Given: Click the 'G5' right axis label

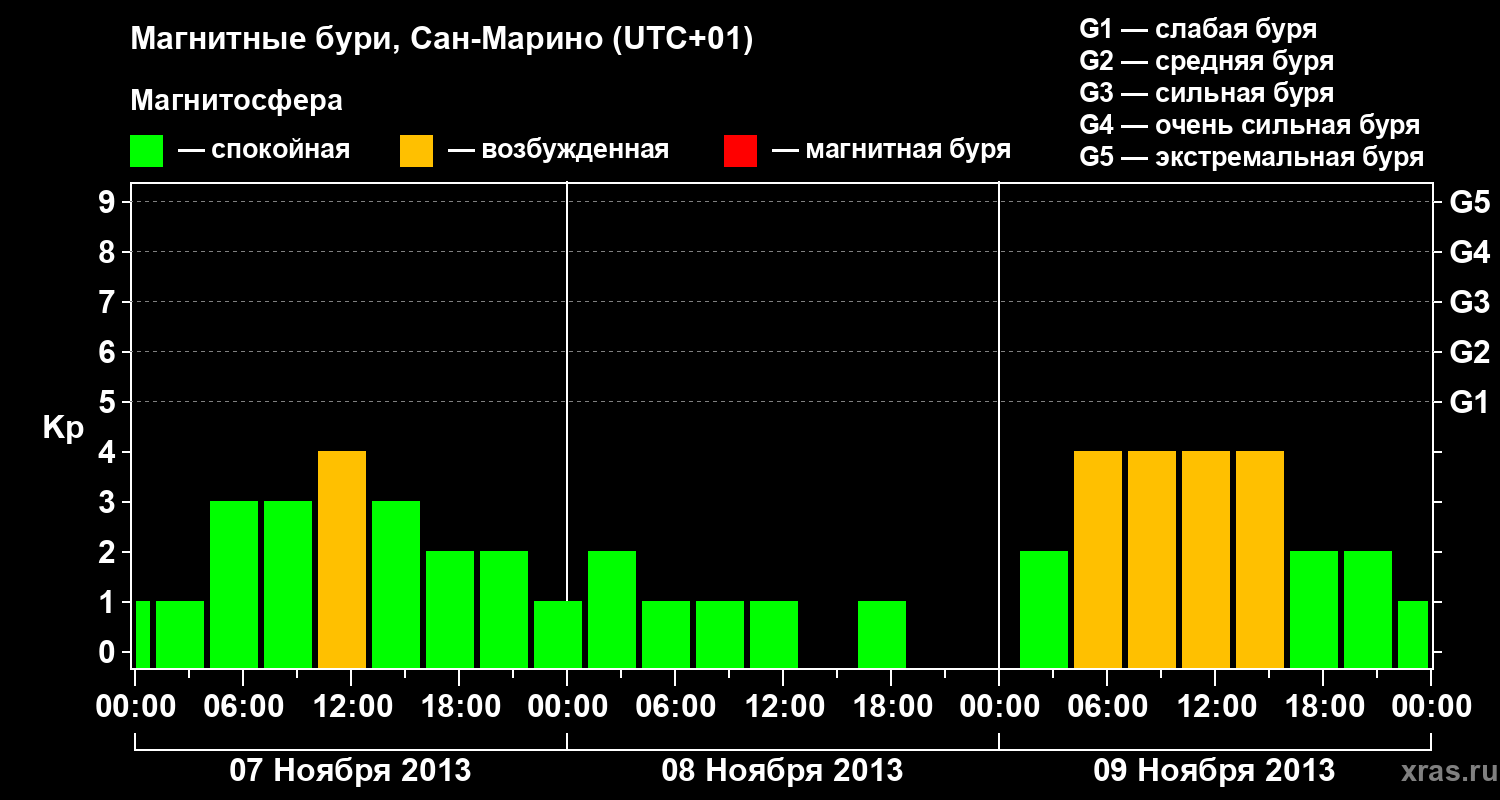Looking at the screenshot, I should [1469, 202].
